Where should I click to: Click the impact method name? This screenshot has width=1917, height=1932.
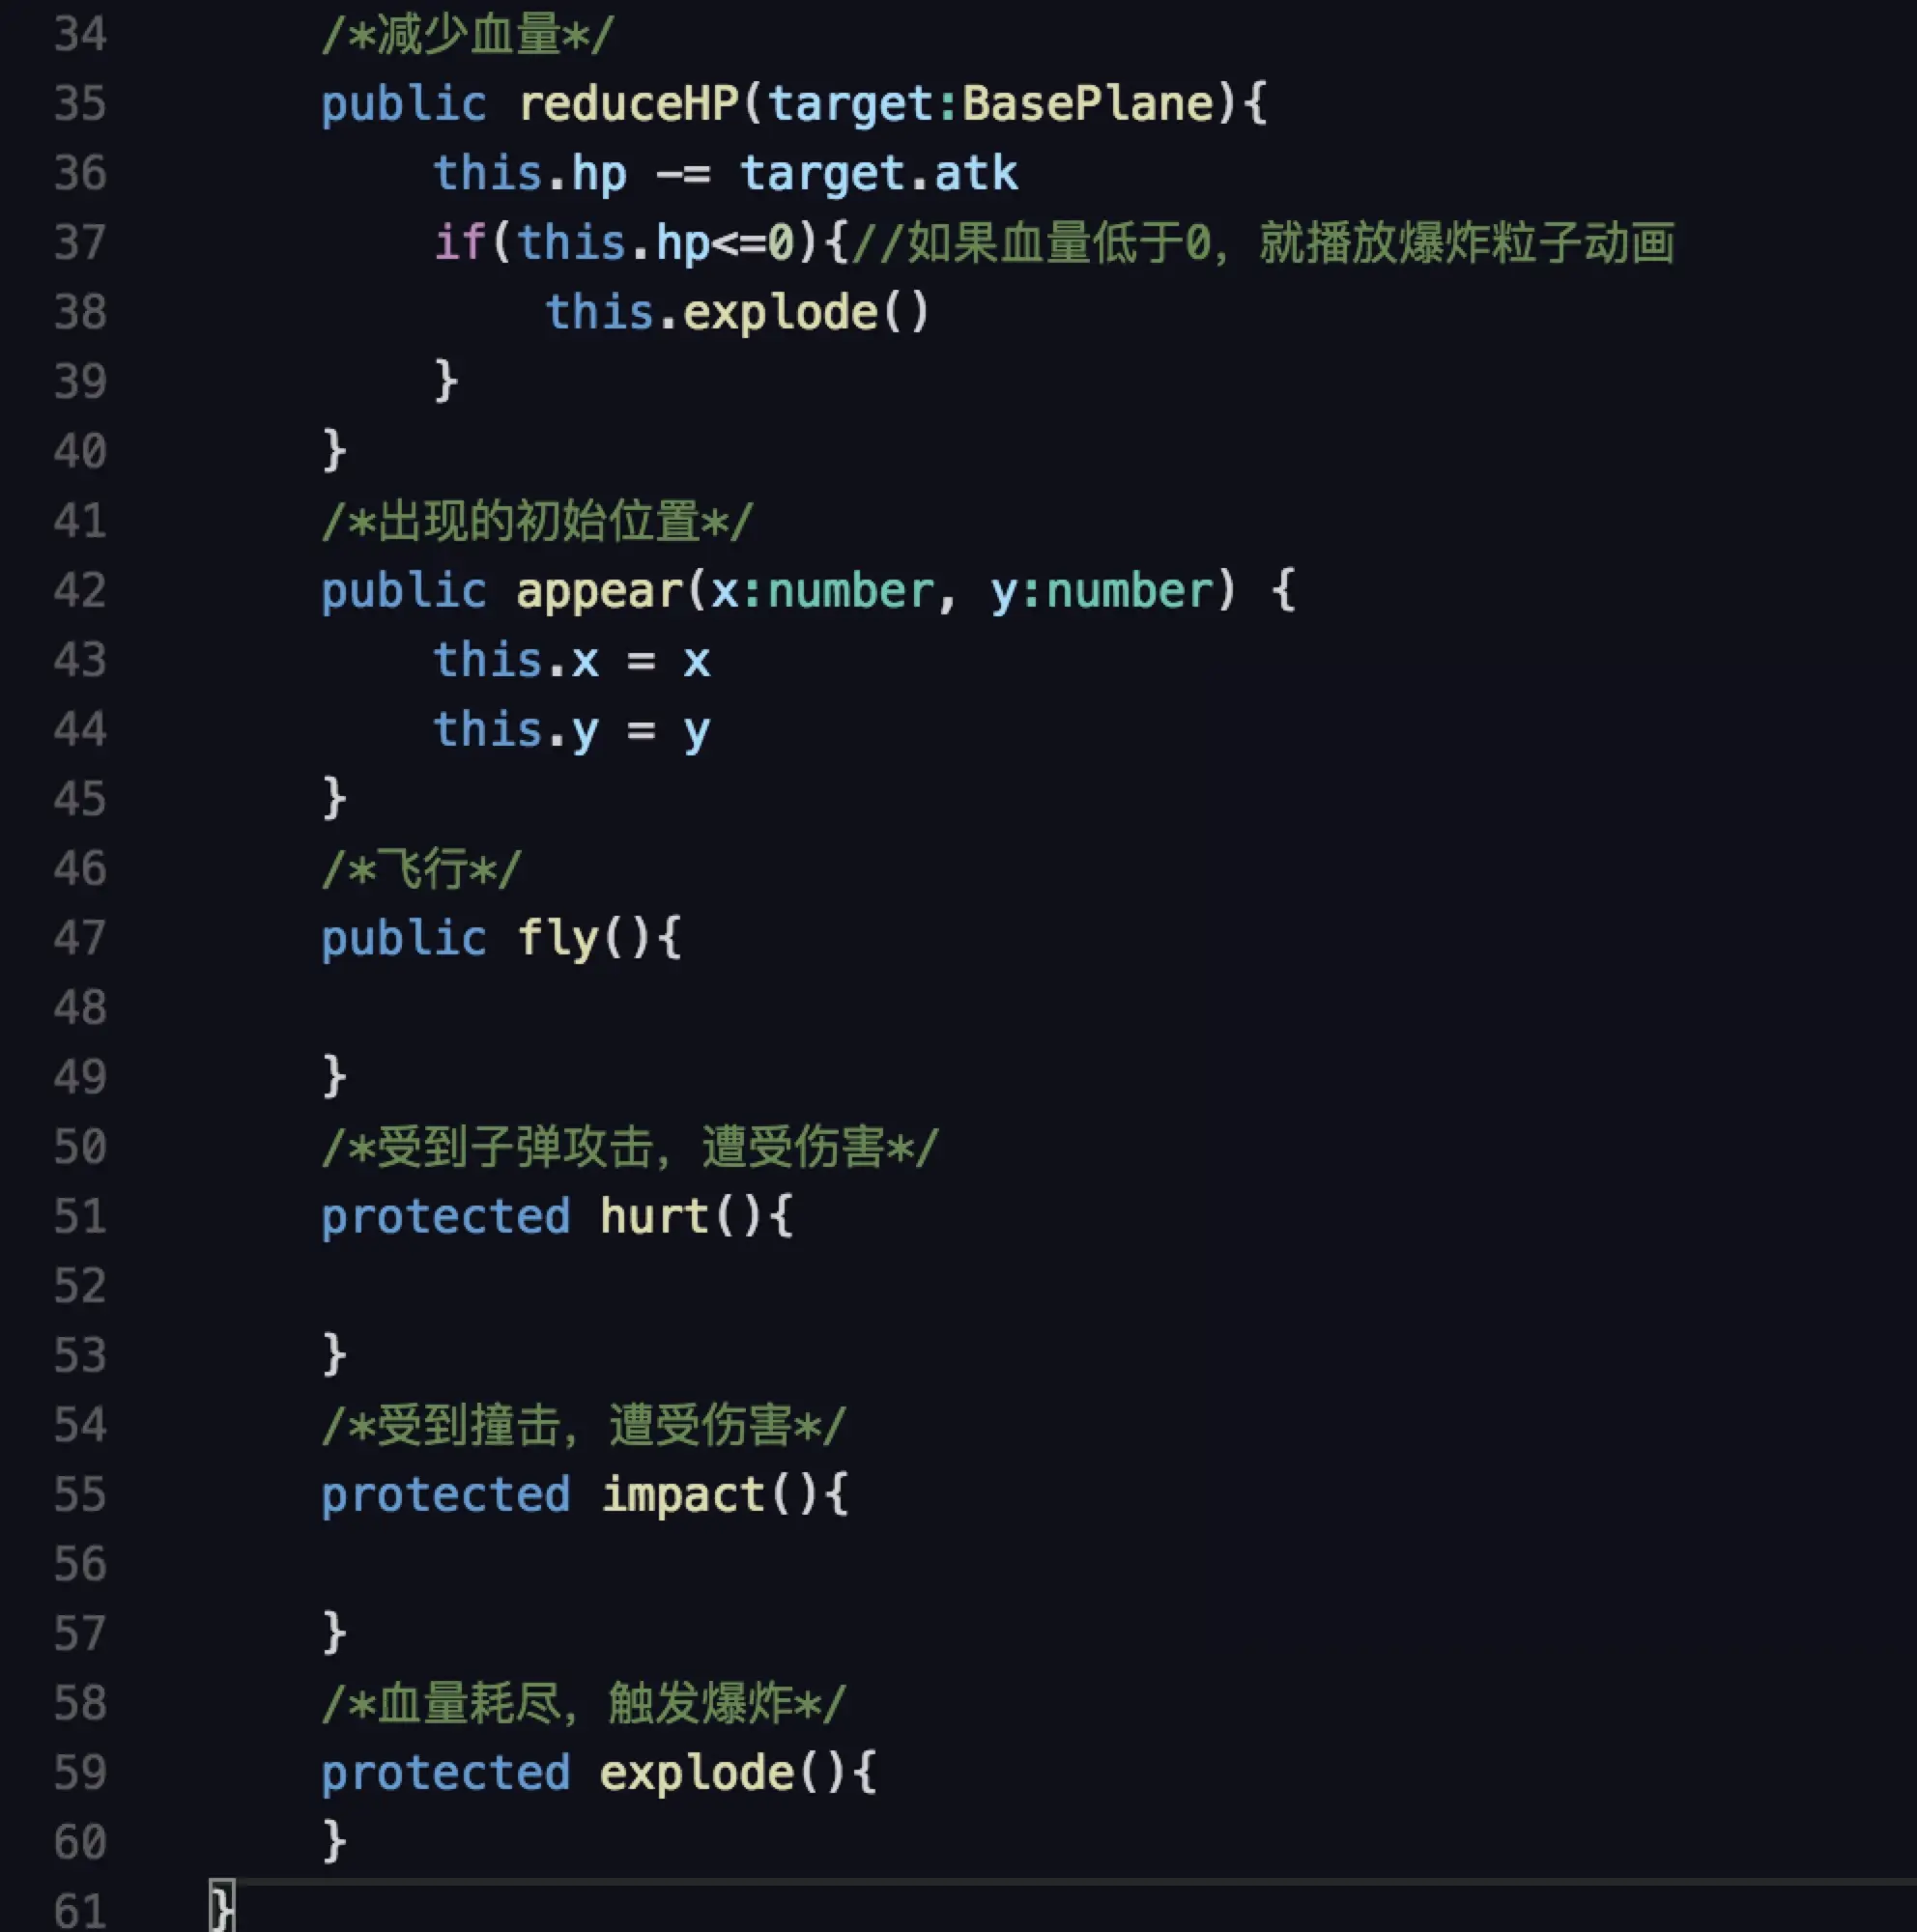coord(683,1495)
